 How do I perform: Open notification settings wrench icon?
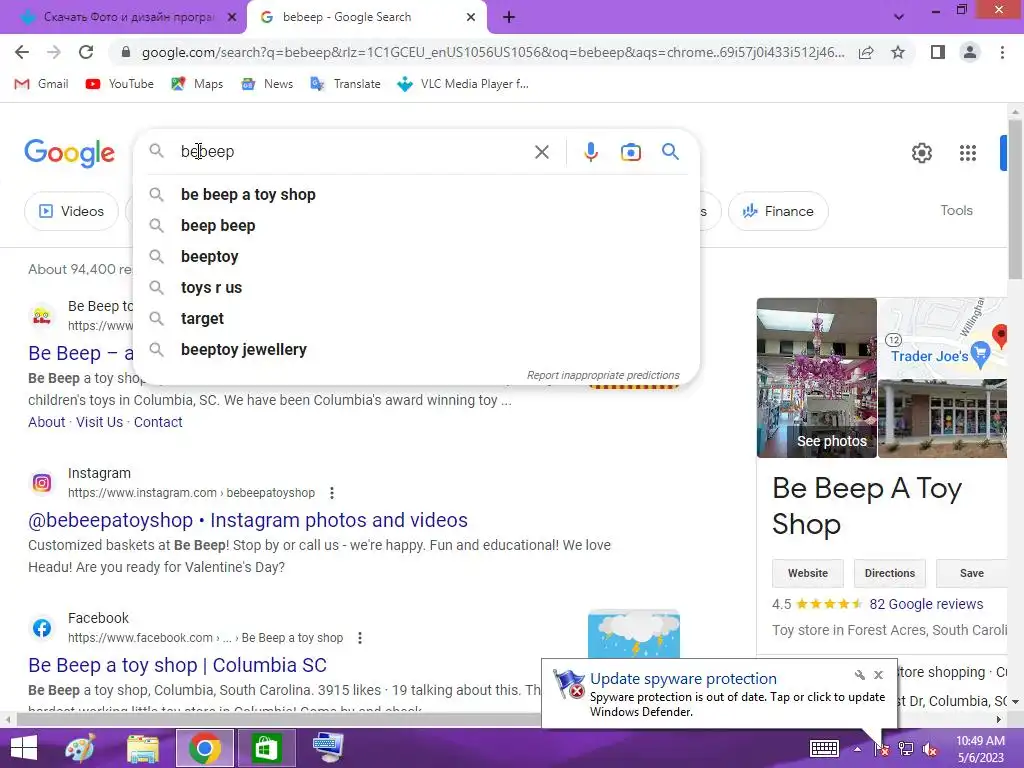point(859,675)
